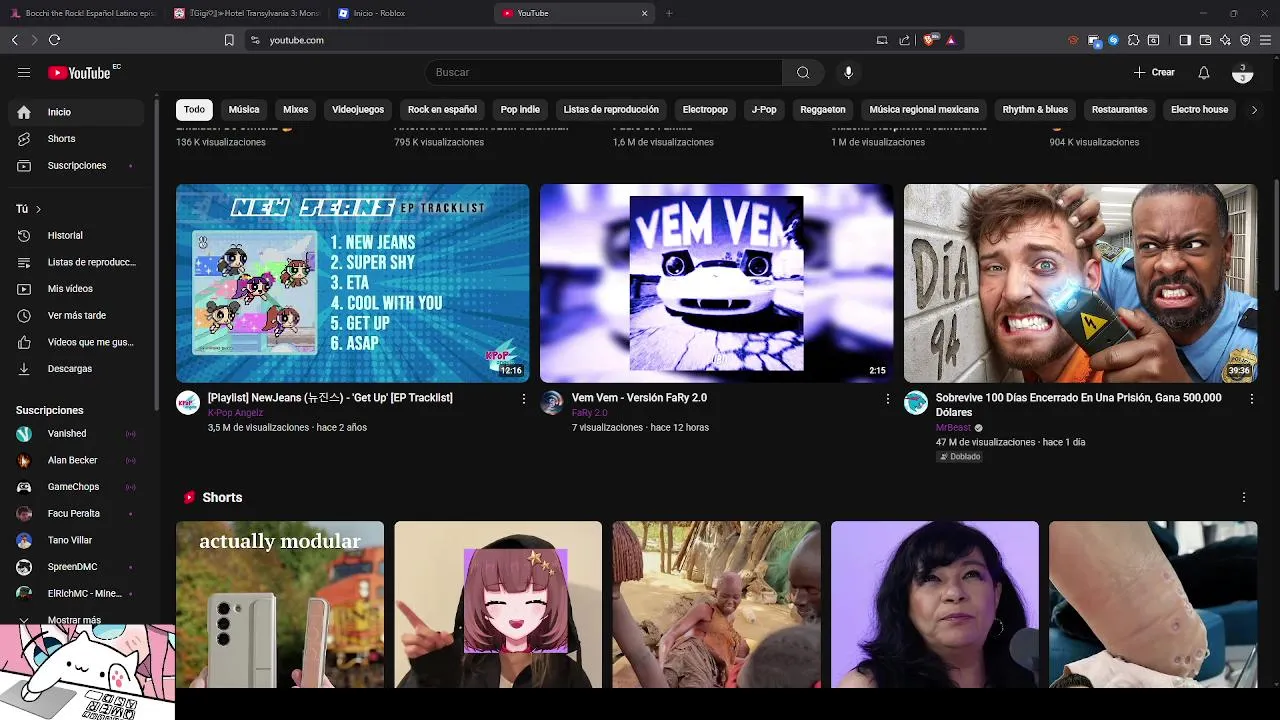
Task: Expand Mostrar más subscriptions
Action: (76, 620)
